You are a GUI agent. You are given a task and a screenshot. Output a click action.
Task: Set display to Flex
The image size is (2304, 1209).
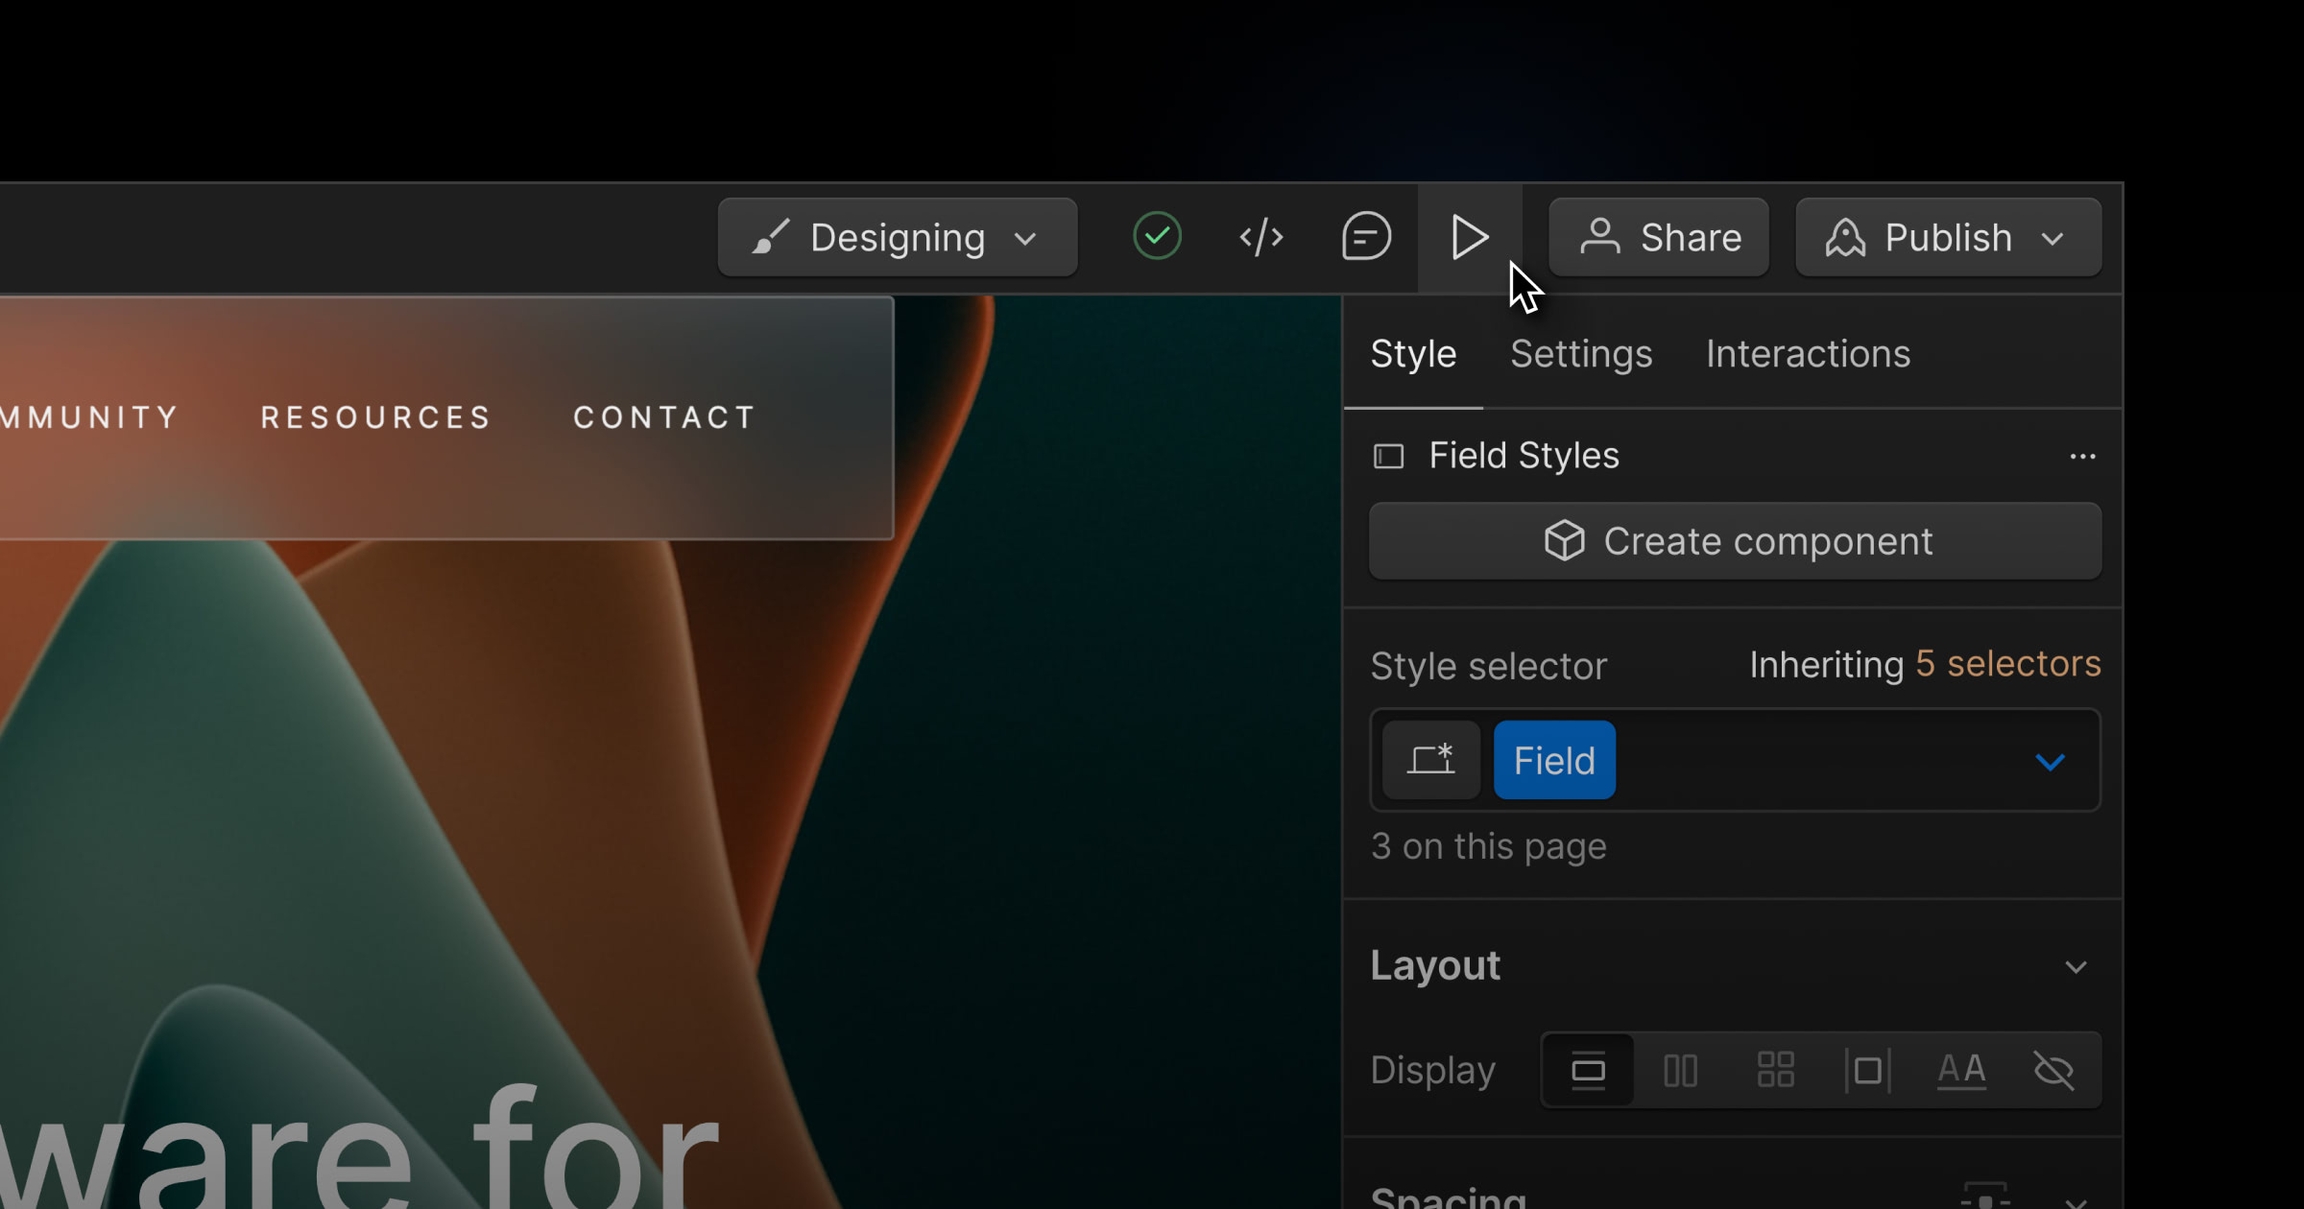click(1680, 1071)
